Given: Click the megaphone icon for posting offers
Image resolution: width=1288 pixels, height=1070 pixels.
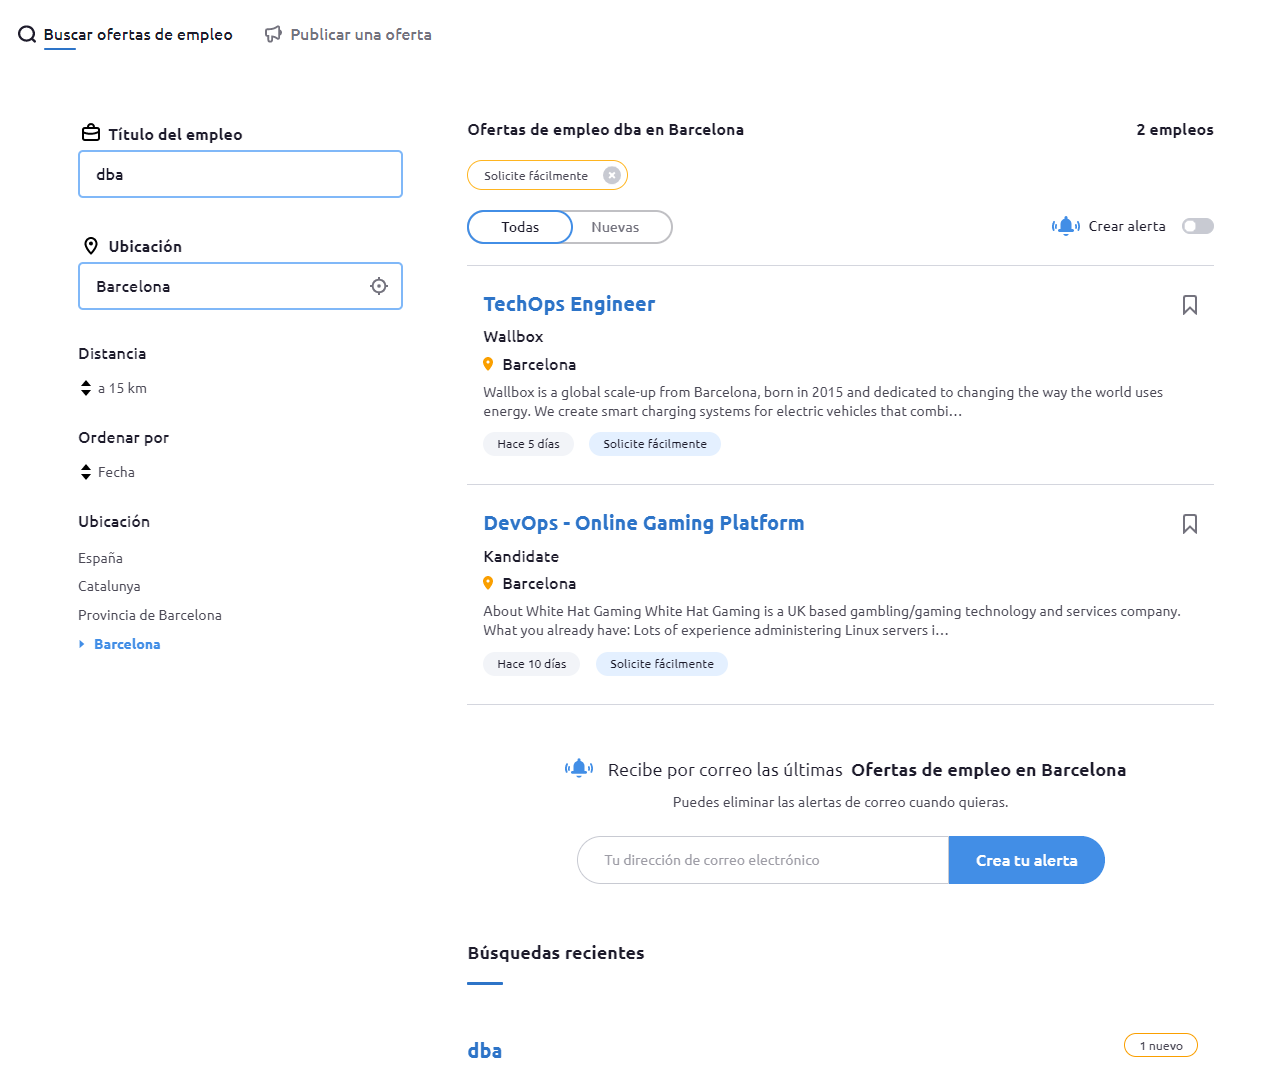Looking at the screenshot, I should [x=273, y=35].
